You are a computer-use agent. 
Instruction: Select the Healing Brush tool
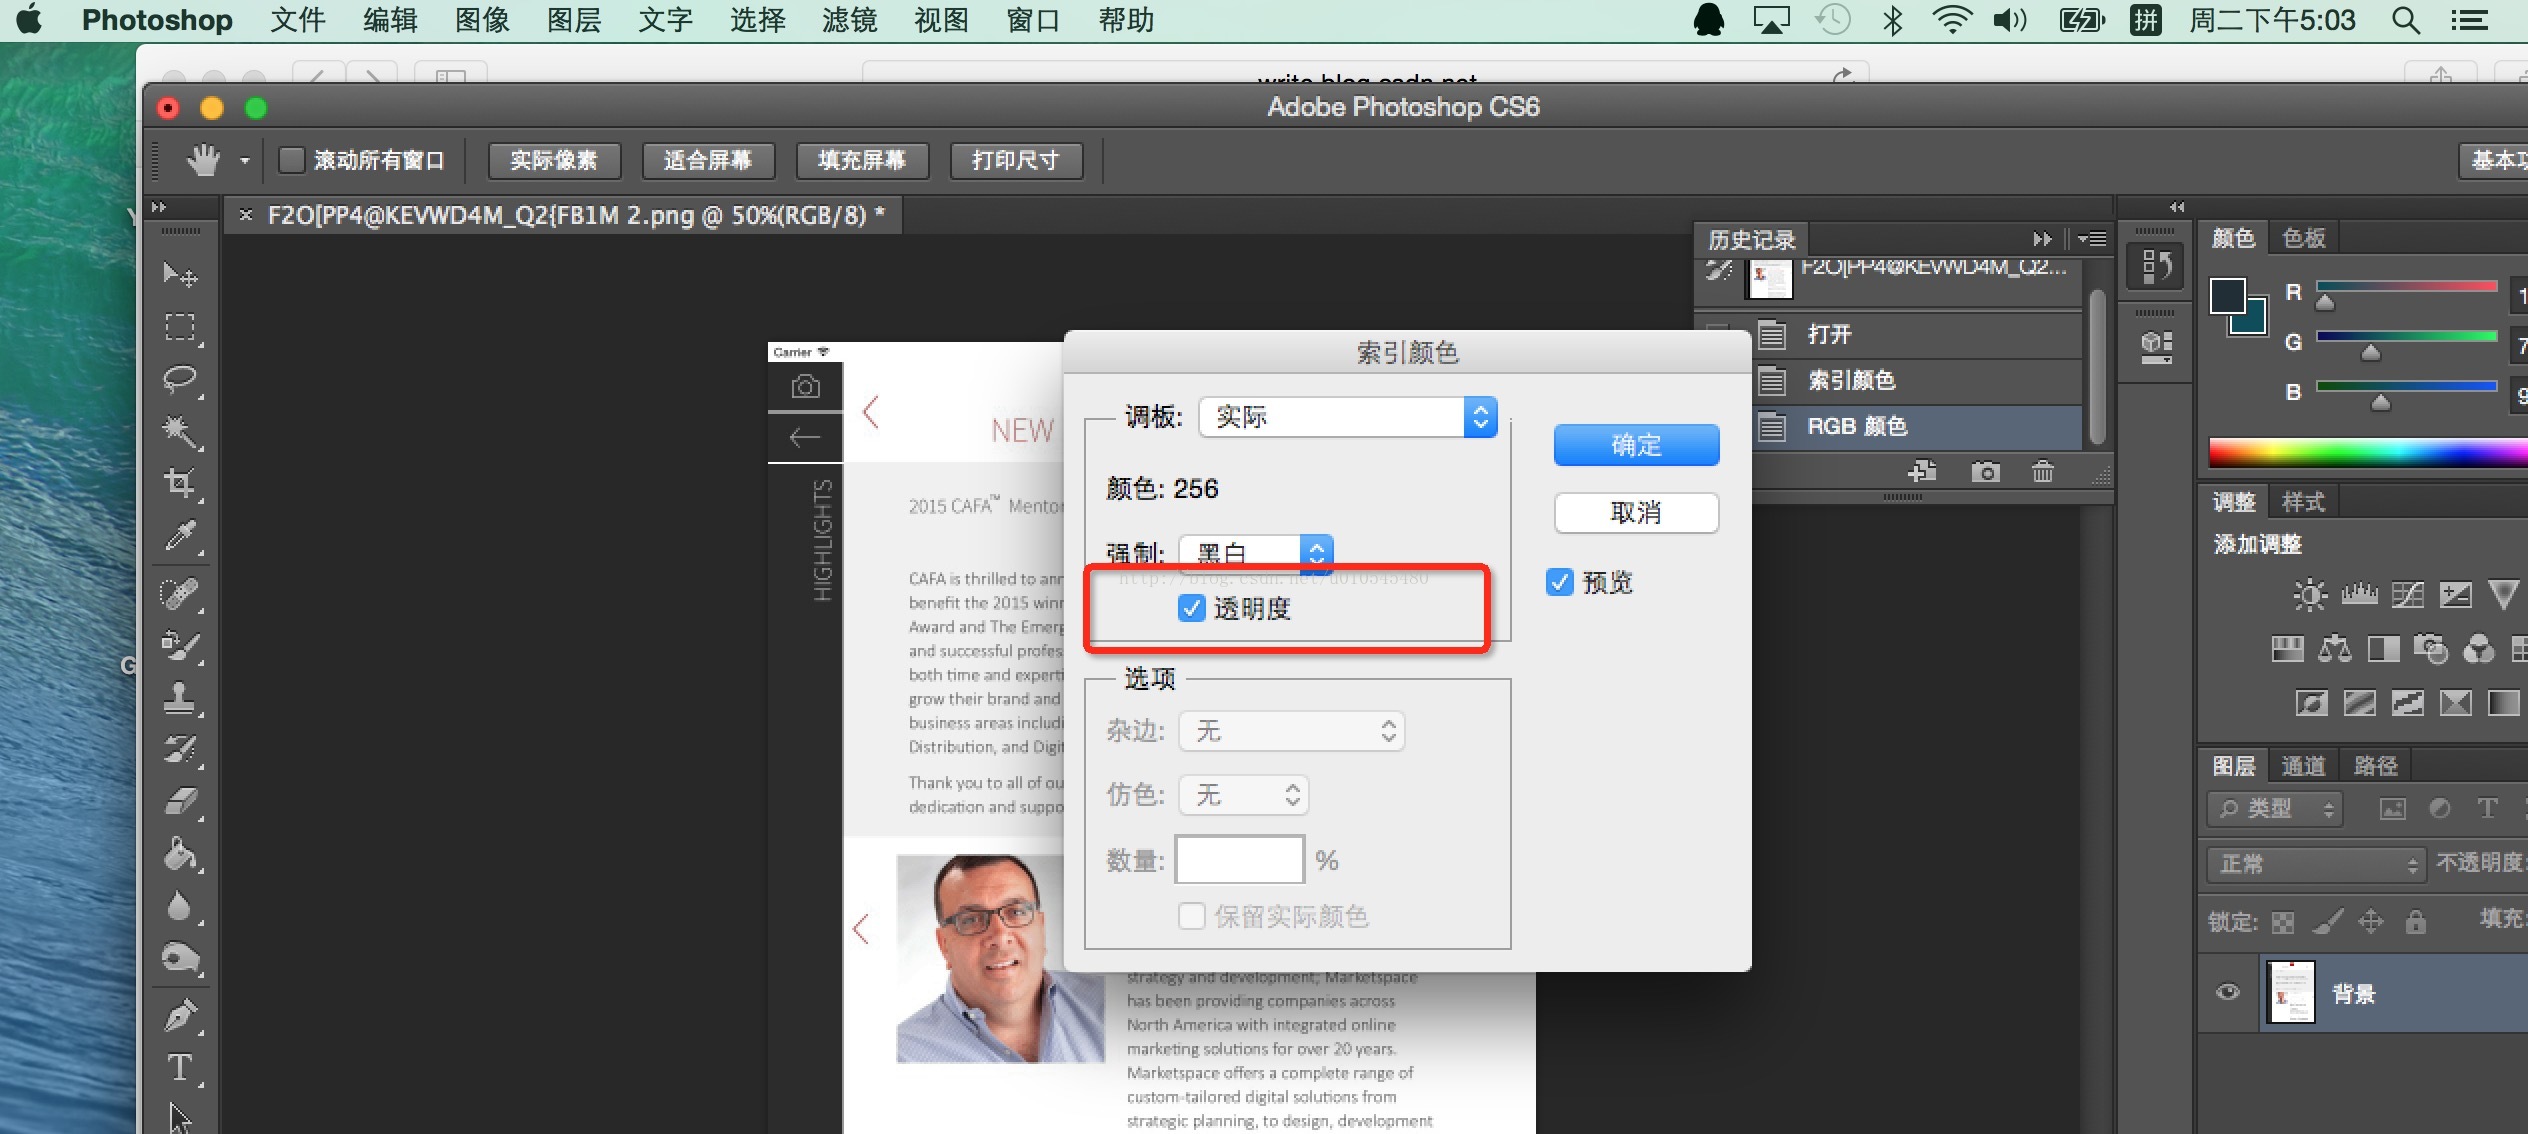click(x=180, y=593)
